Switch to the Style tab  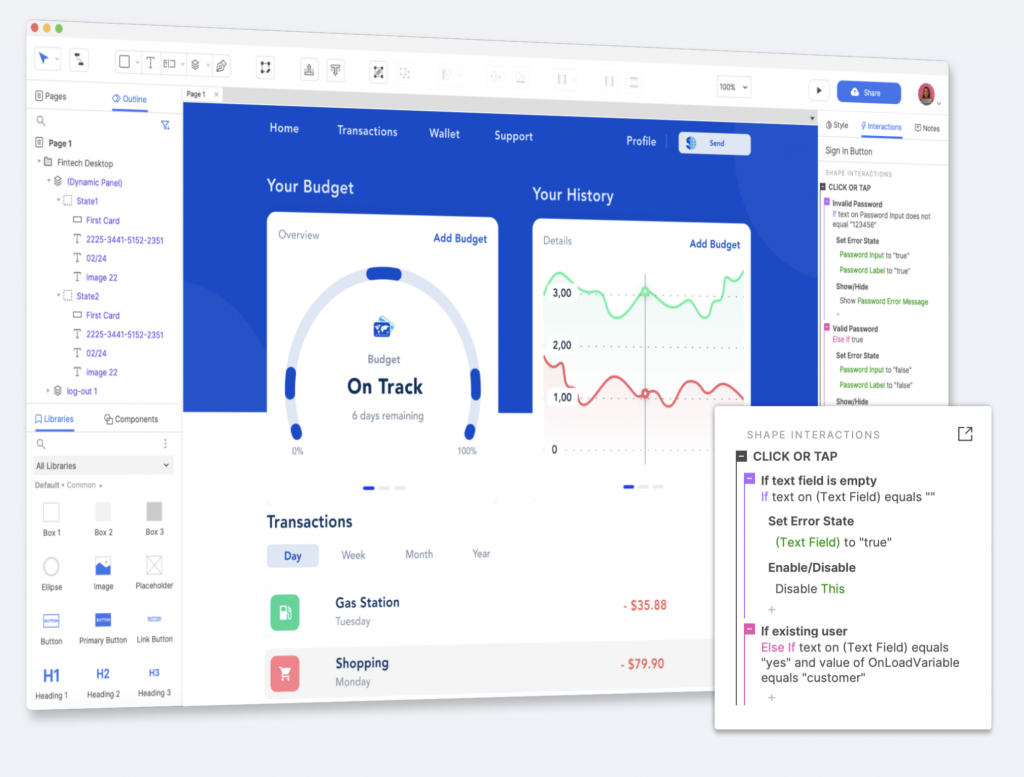tap(837, 126)
